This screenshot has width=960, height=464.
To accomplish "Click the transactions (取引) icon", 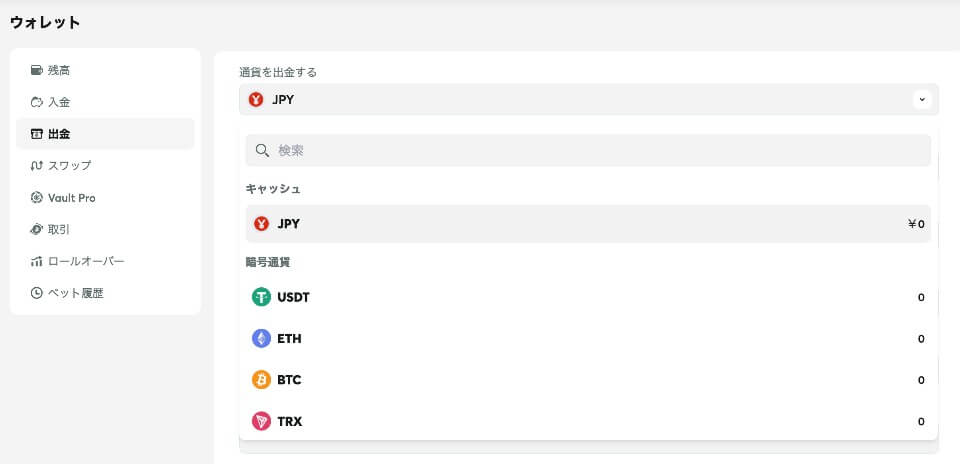I will [x=37, y=230].
